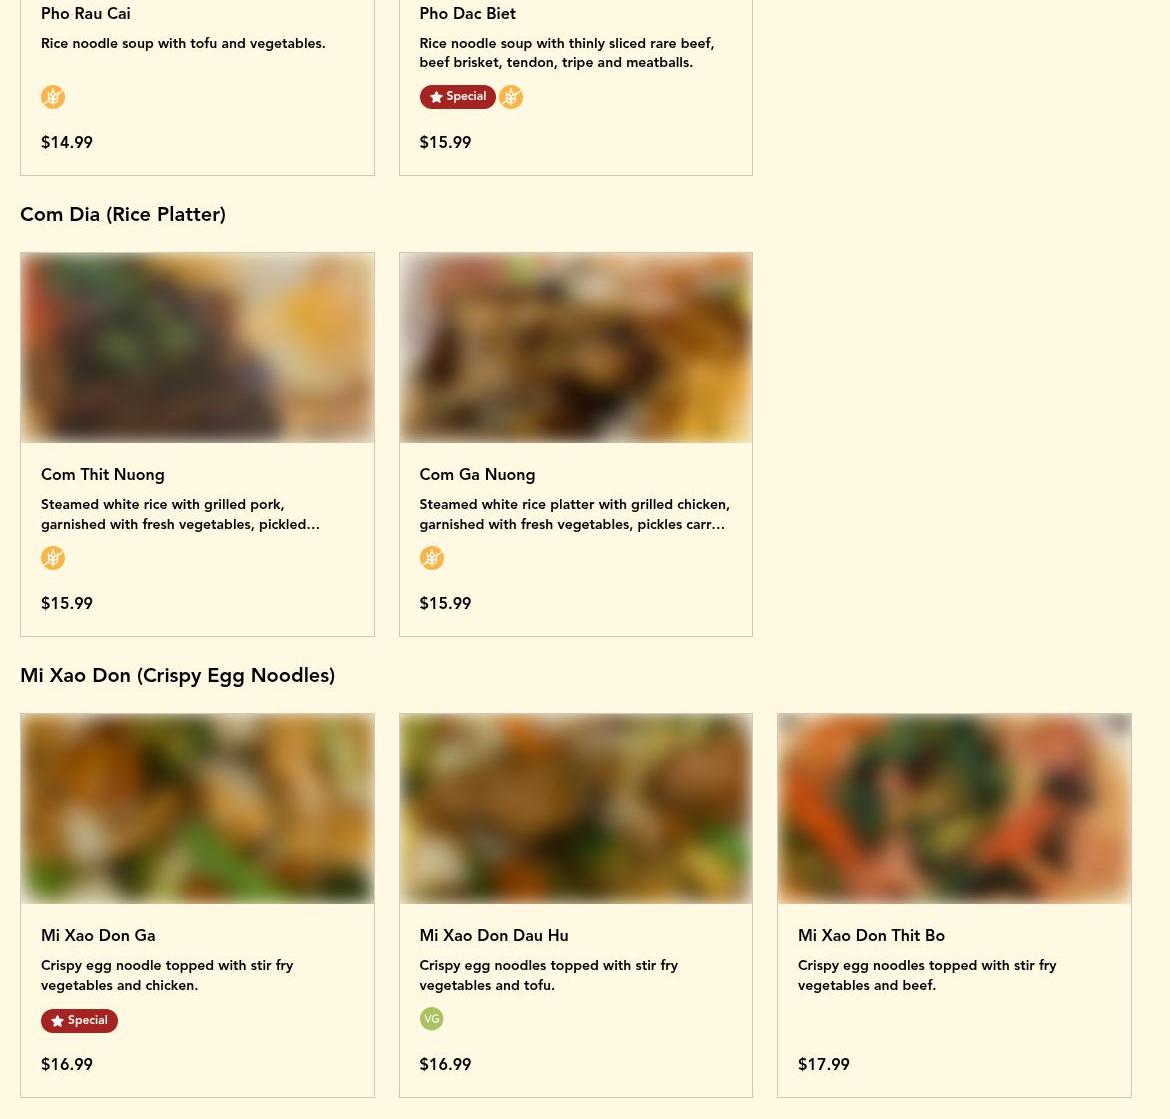Click the Mi Xao Don Thit Bo dish image
1170x1119 pixels.
coord(954,809)
